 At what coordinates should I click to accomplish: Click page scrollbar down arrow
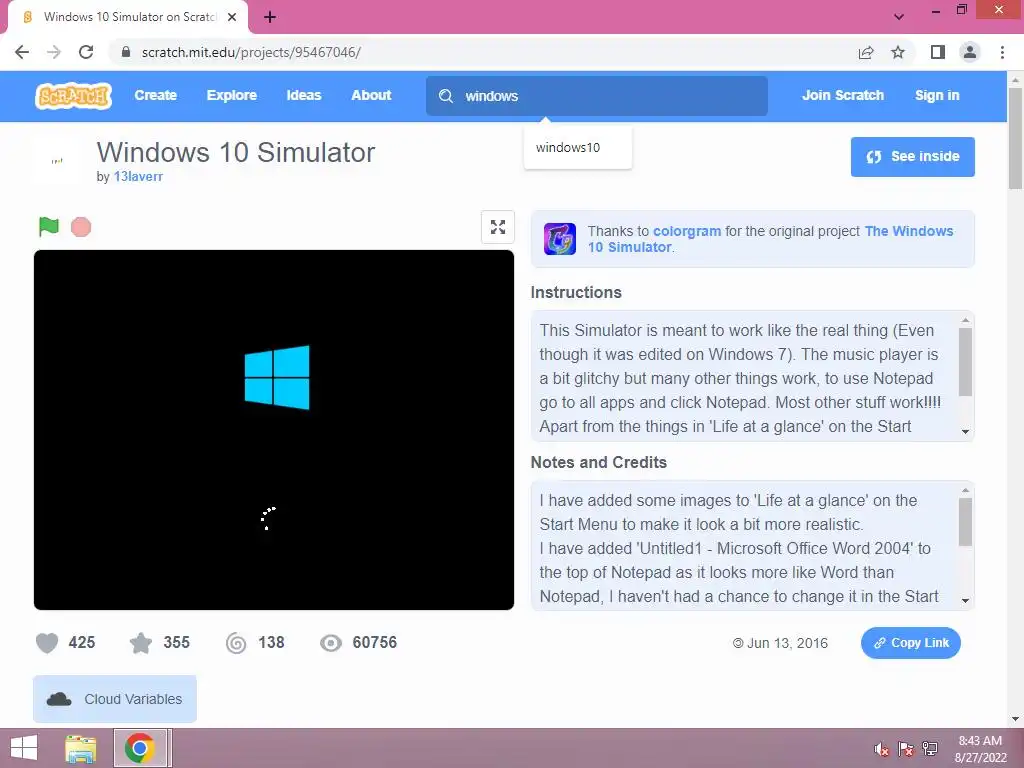1015,719
